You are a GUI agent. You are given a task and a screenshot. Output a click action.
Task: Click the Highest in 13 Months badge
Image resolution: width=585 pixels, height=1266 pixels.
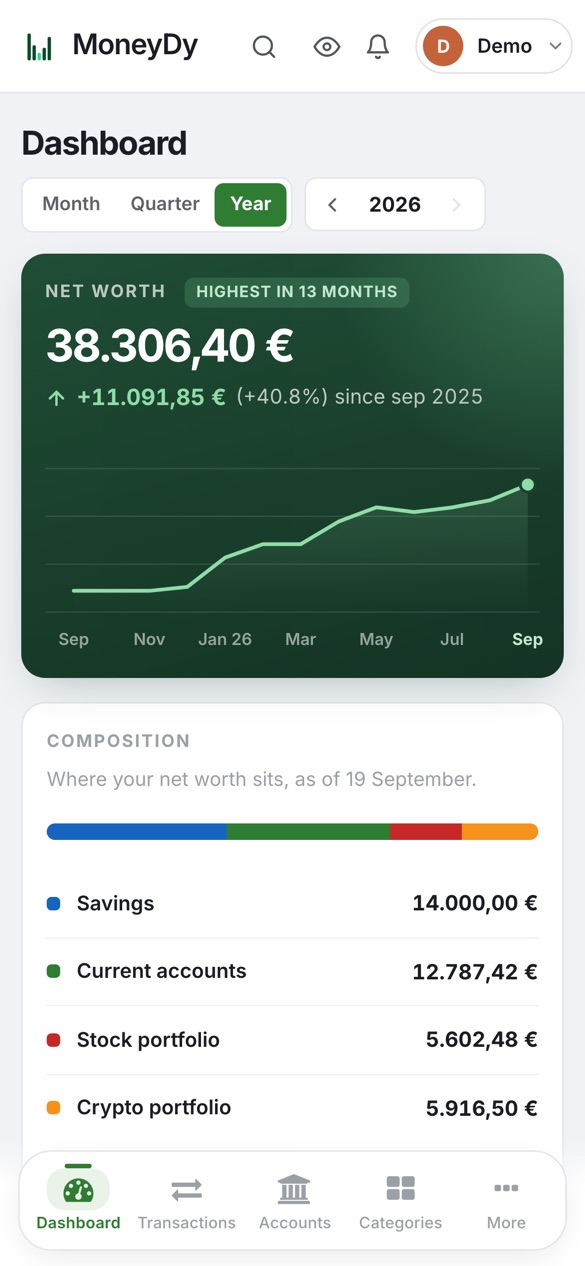click(x=297, y=292)
